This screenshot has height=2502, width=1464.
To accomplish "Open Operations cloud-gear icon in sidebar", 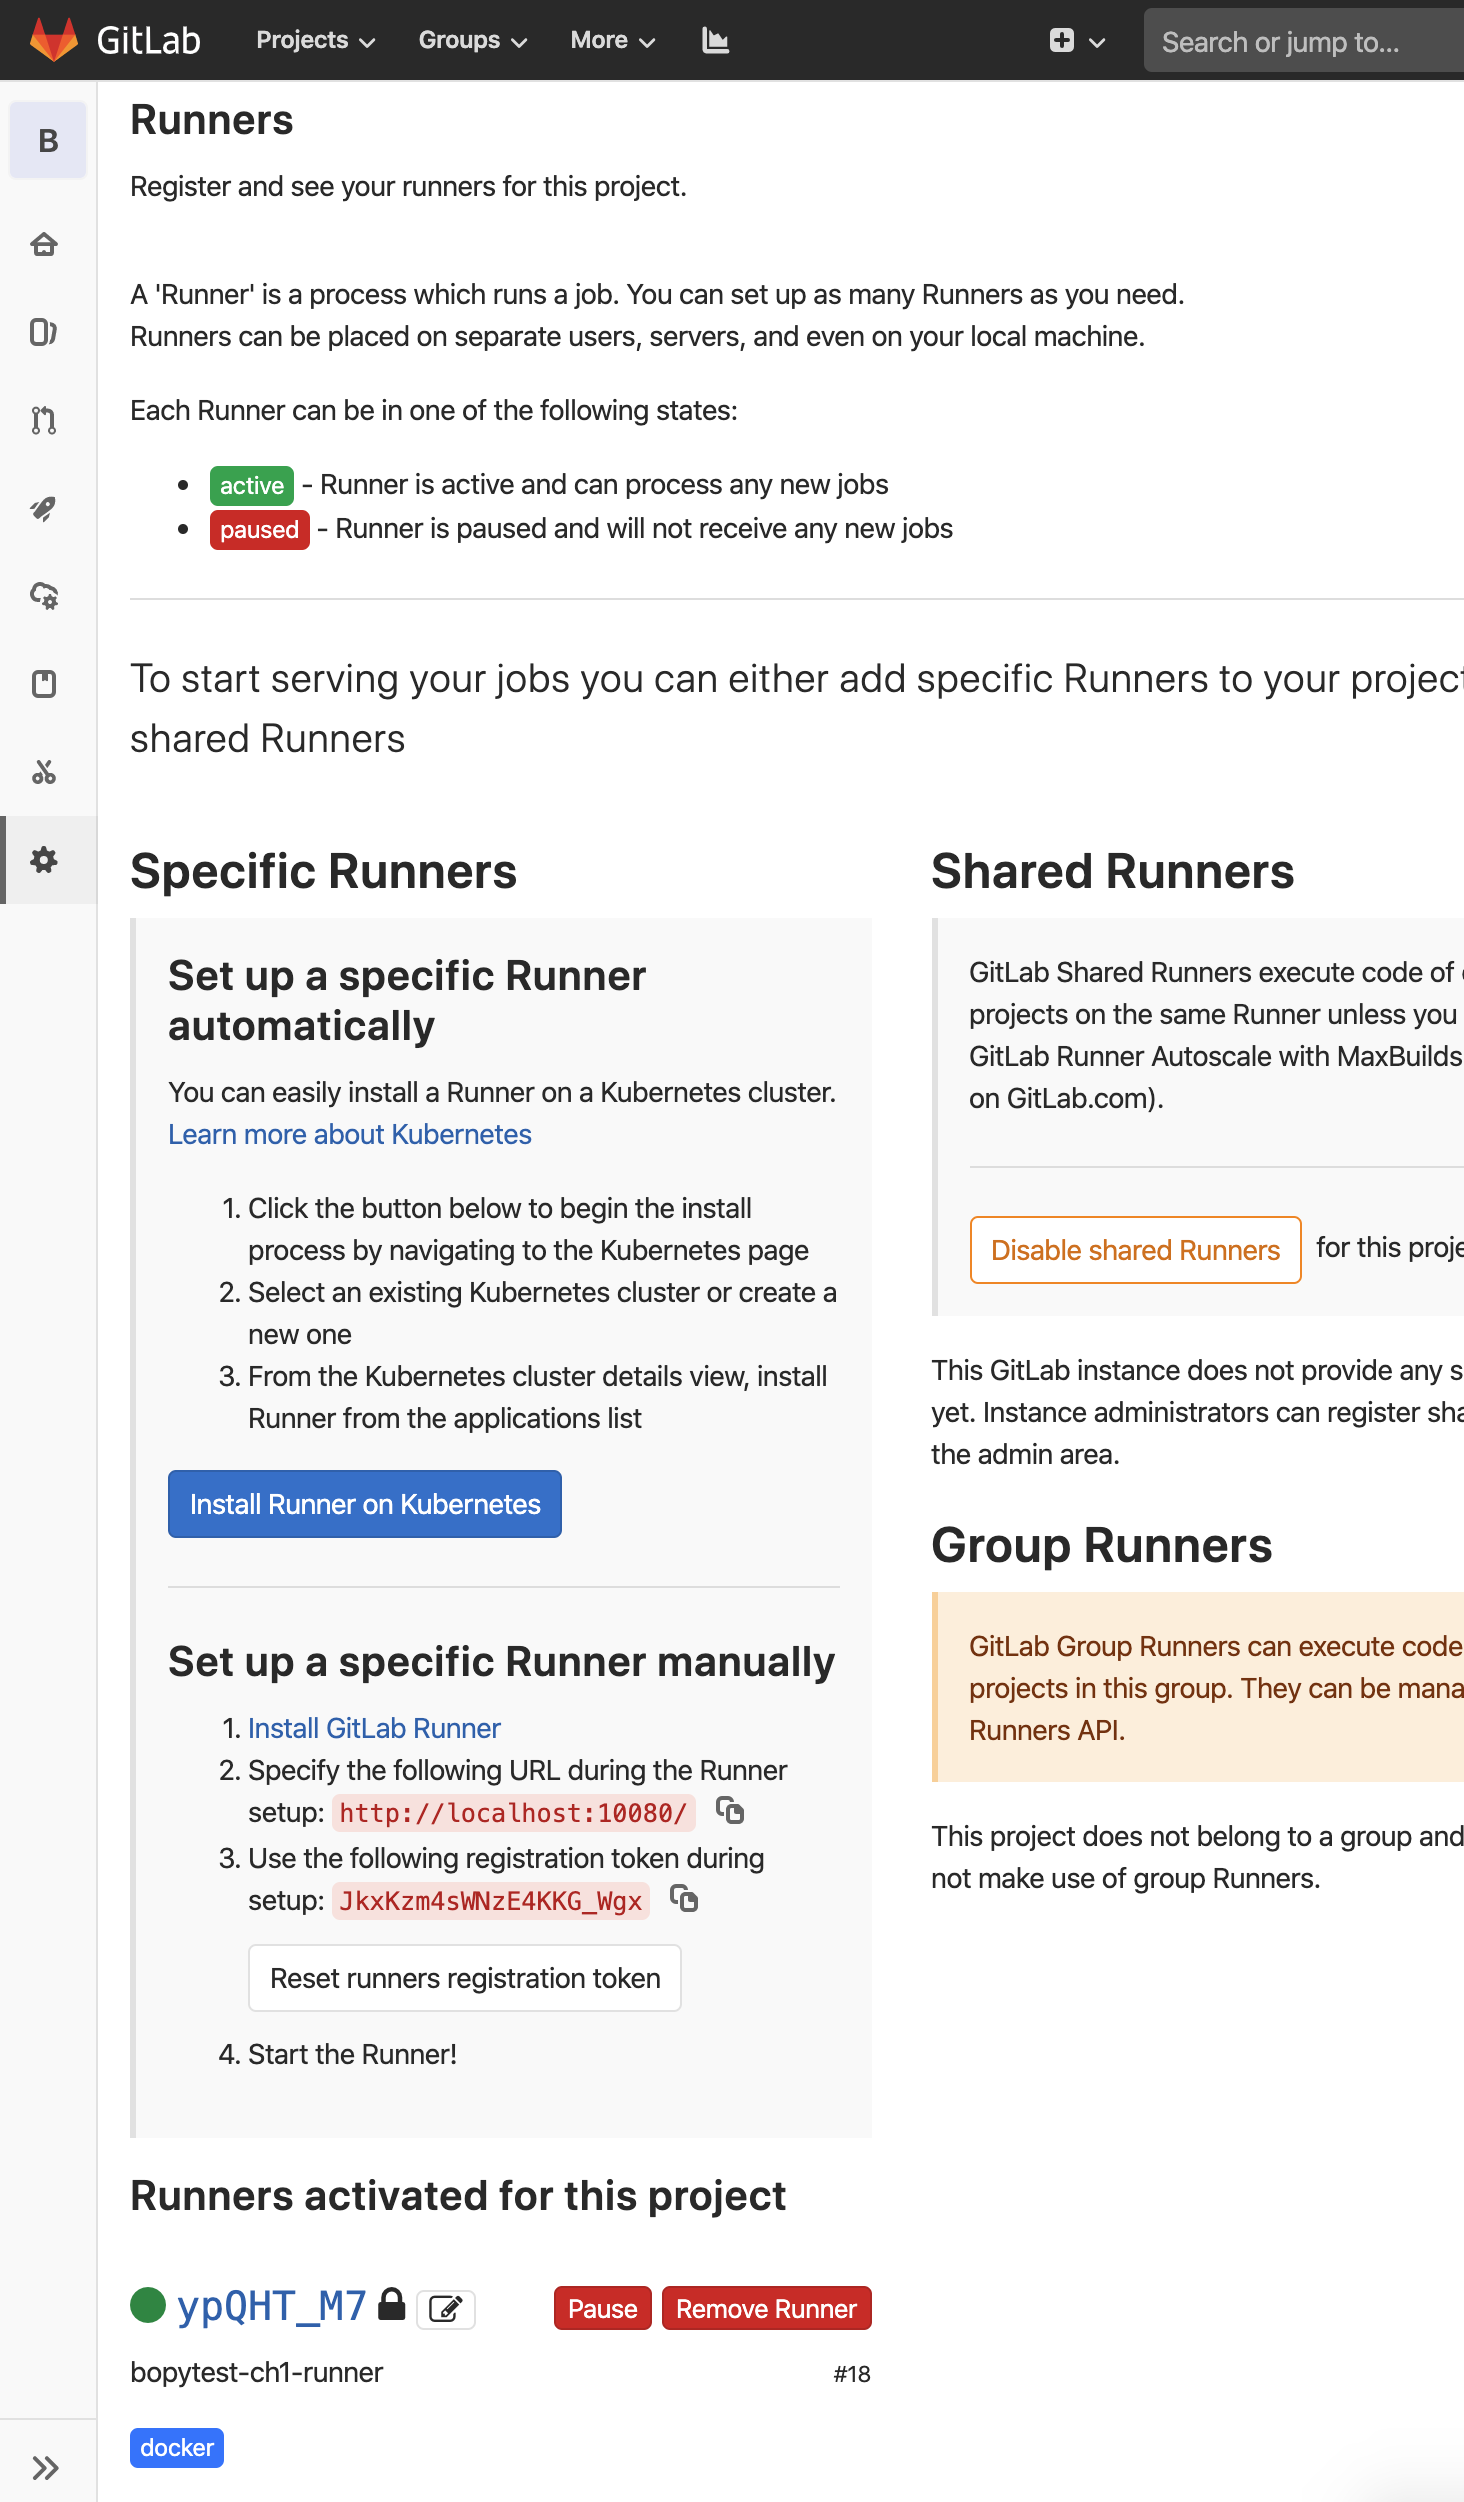I will [44, 596].
